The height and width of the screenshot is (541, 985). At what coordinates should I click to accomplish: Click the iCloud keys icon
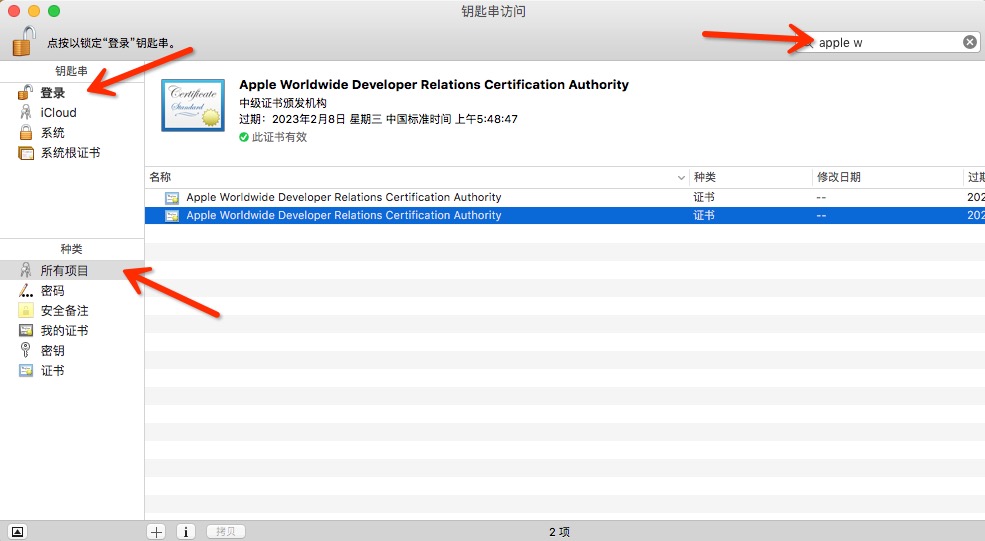click(26, 112)
